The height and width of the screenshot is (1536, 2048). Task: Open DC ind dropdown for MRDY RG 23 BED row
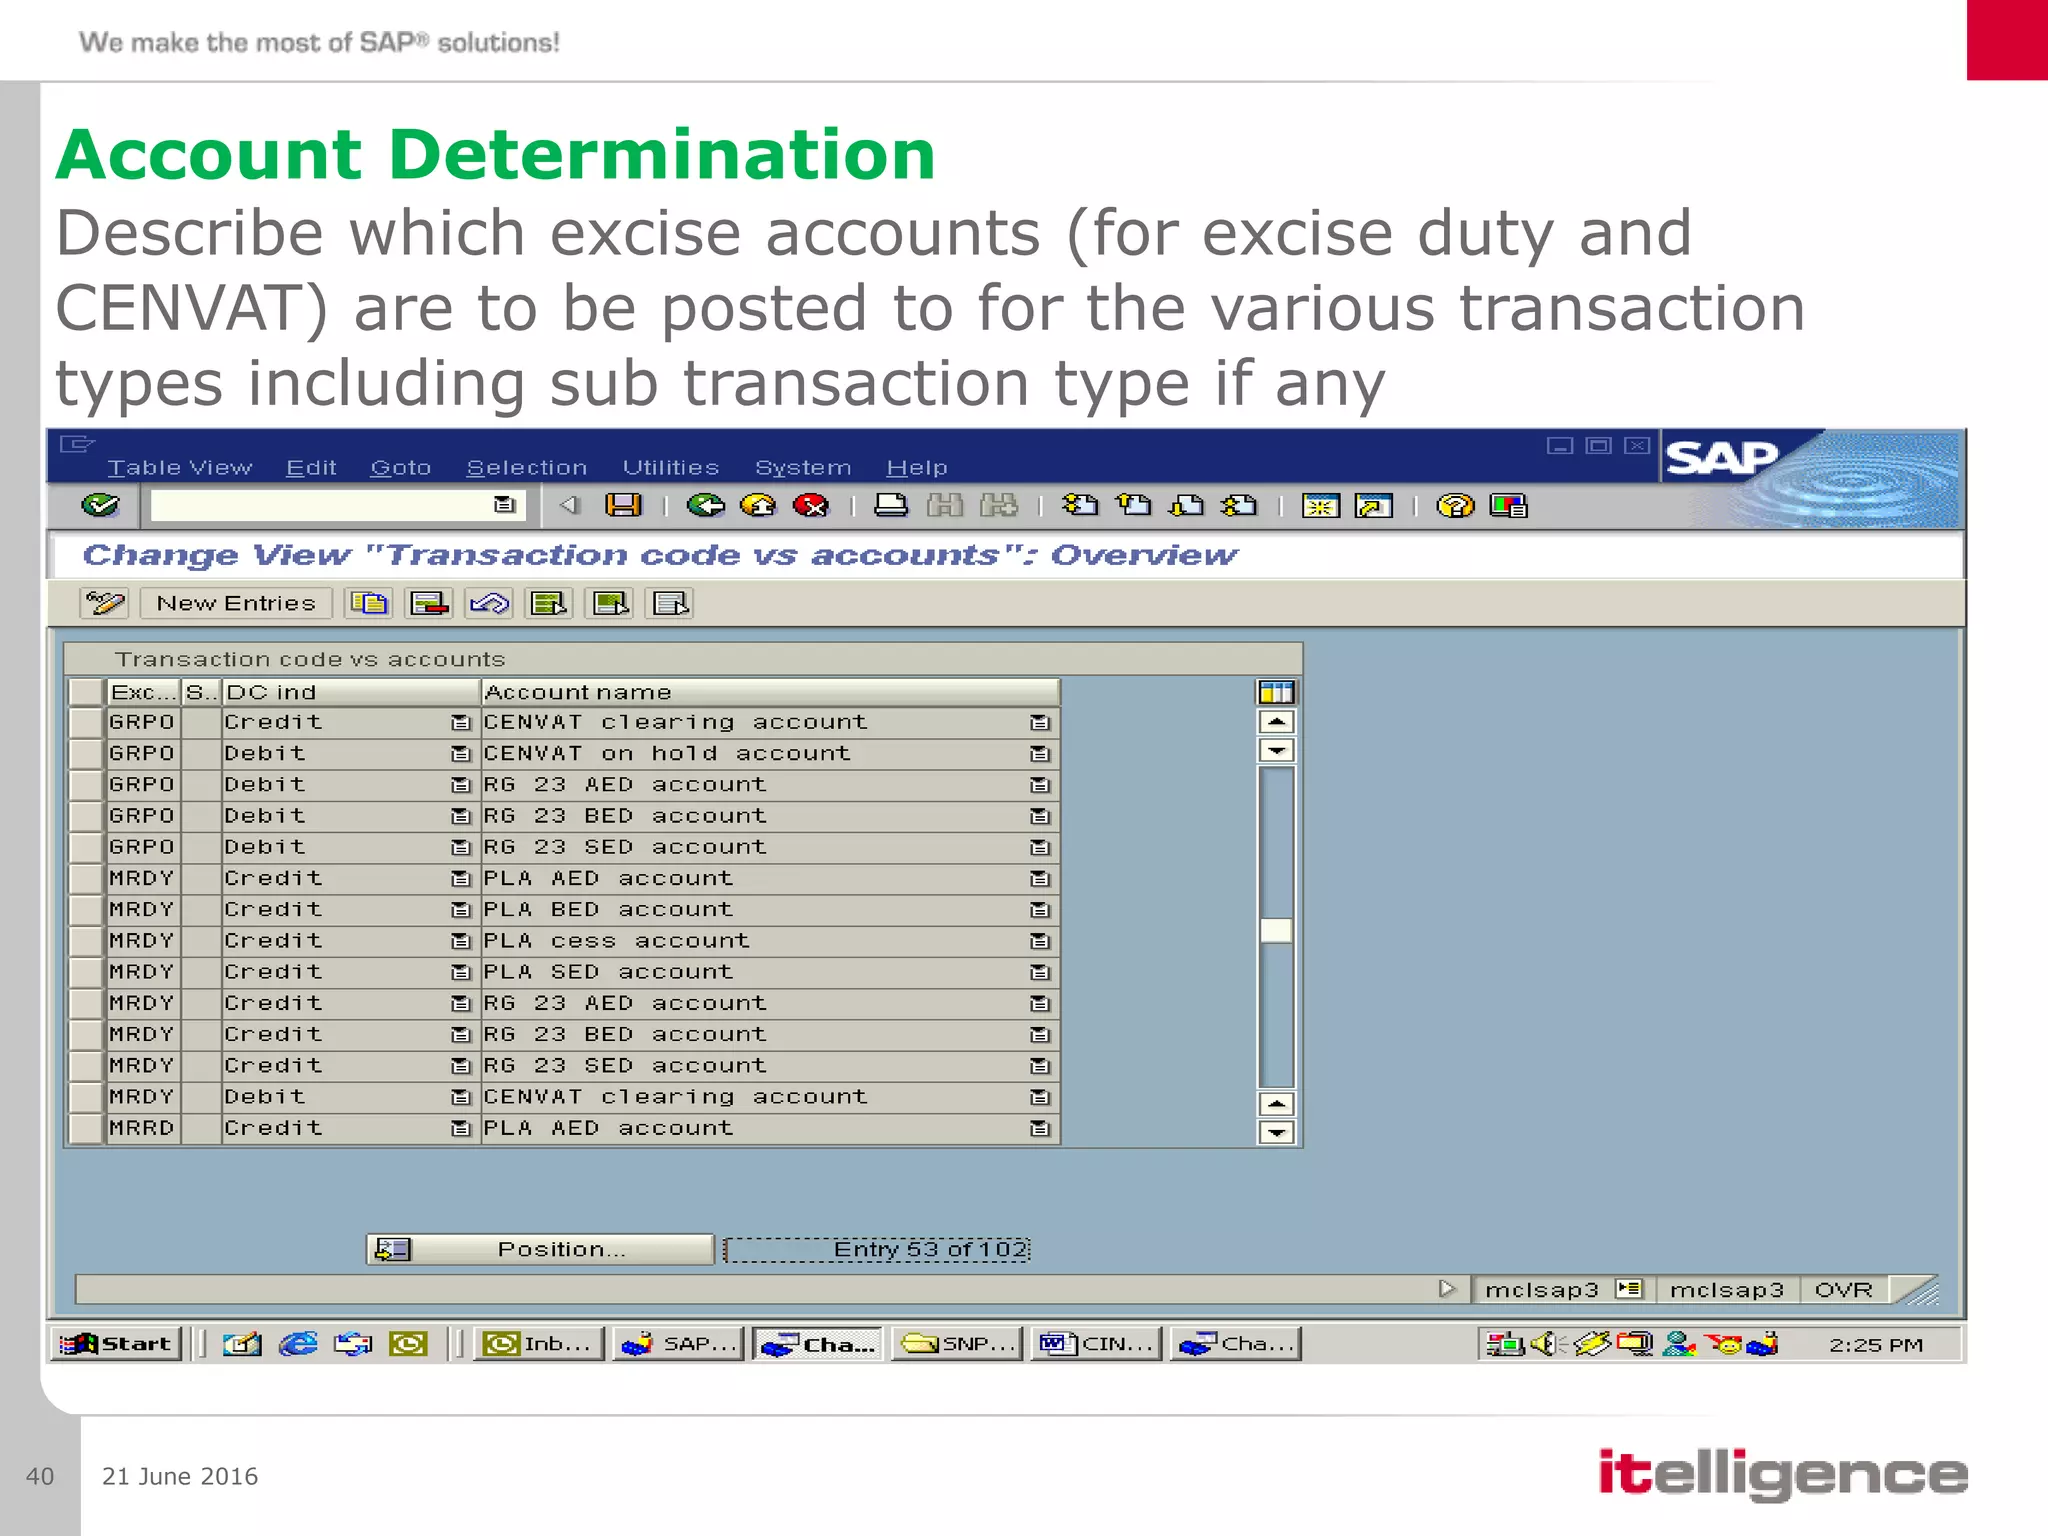point(460,1035)
